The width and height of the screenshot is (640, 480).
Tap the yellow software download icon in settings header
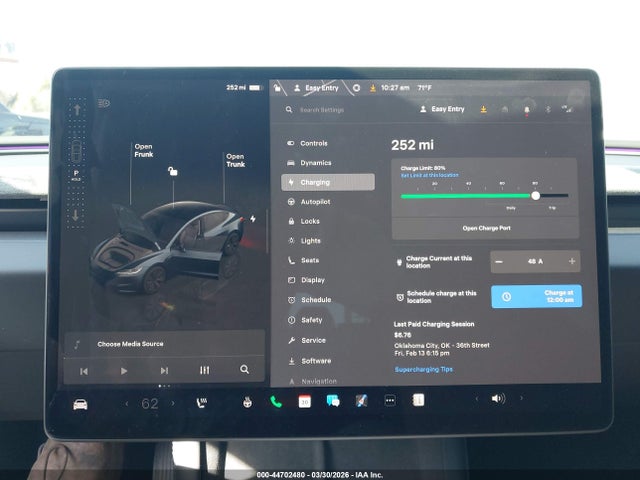pos(483,109)
